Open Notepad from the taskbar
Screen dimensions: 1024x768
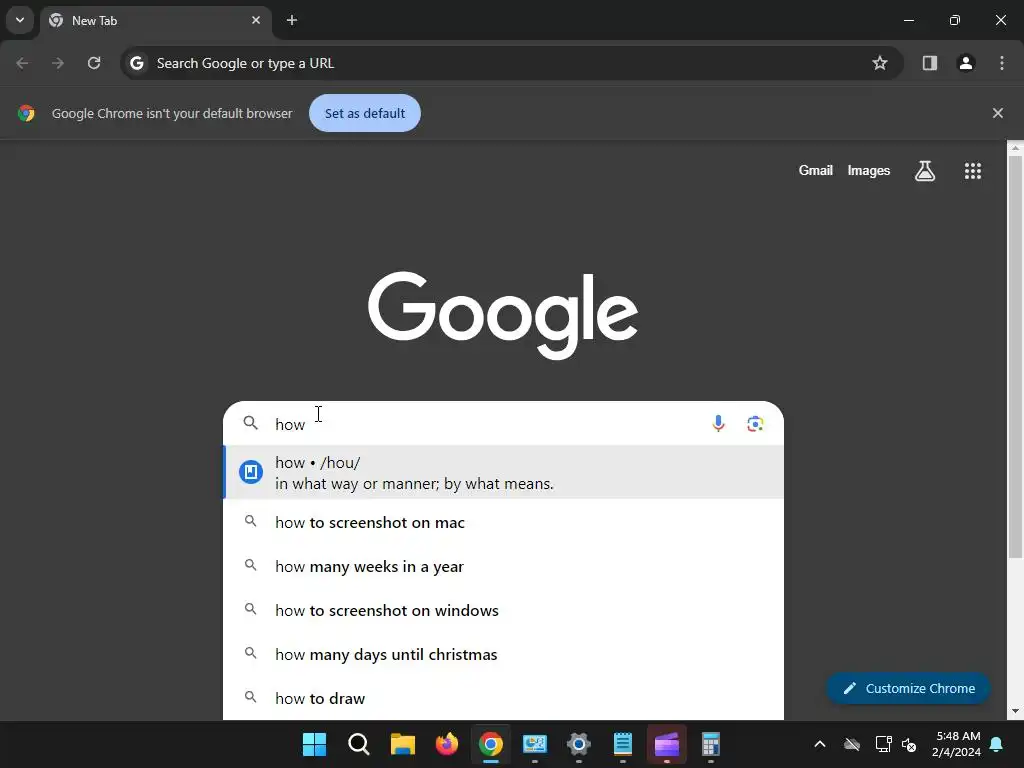622,744
